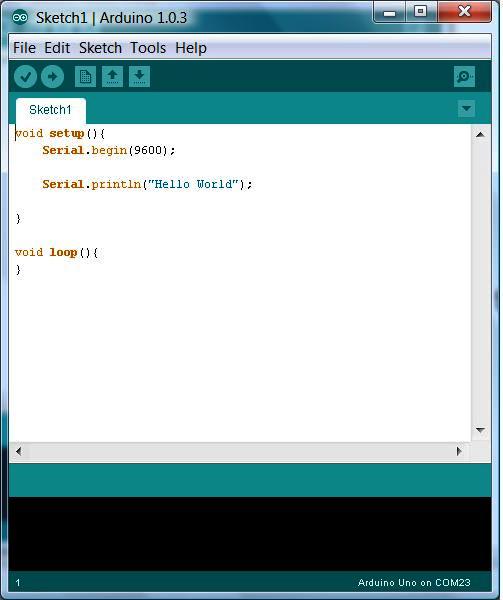Click the vertical scrollbar down arrow
503x600 pixels.
click(480, 430)
